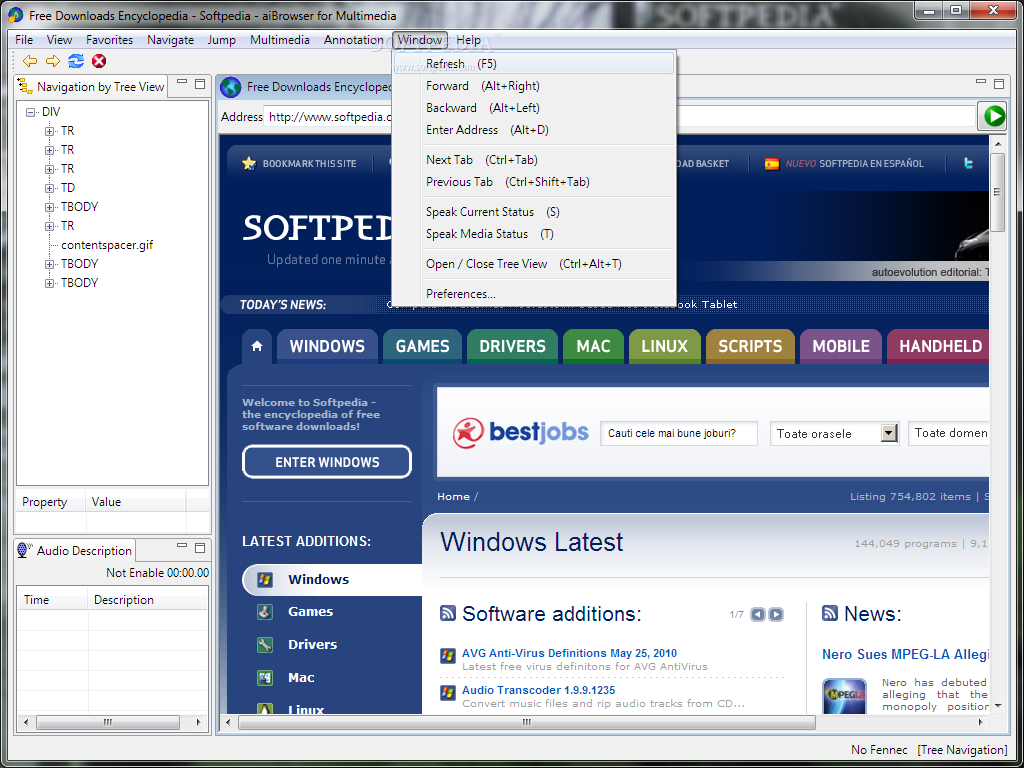Maximize the Audio Description panel

pos(200,547)
